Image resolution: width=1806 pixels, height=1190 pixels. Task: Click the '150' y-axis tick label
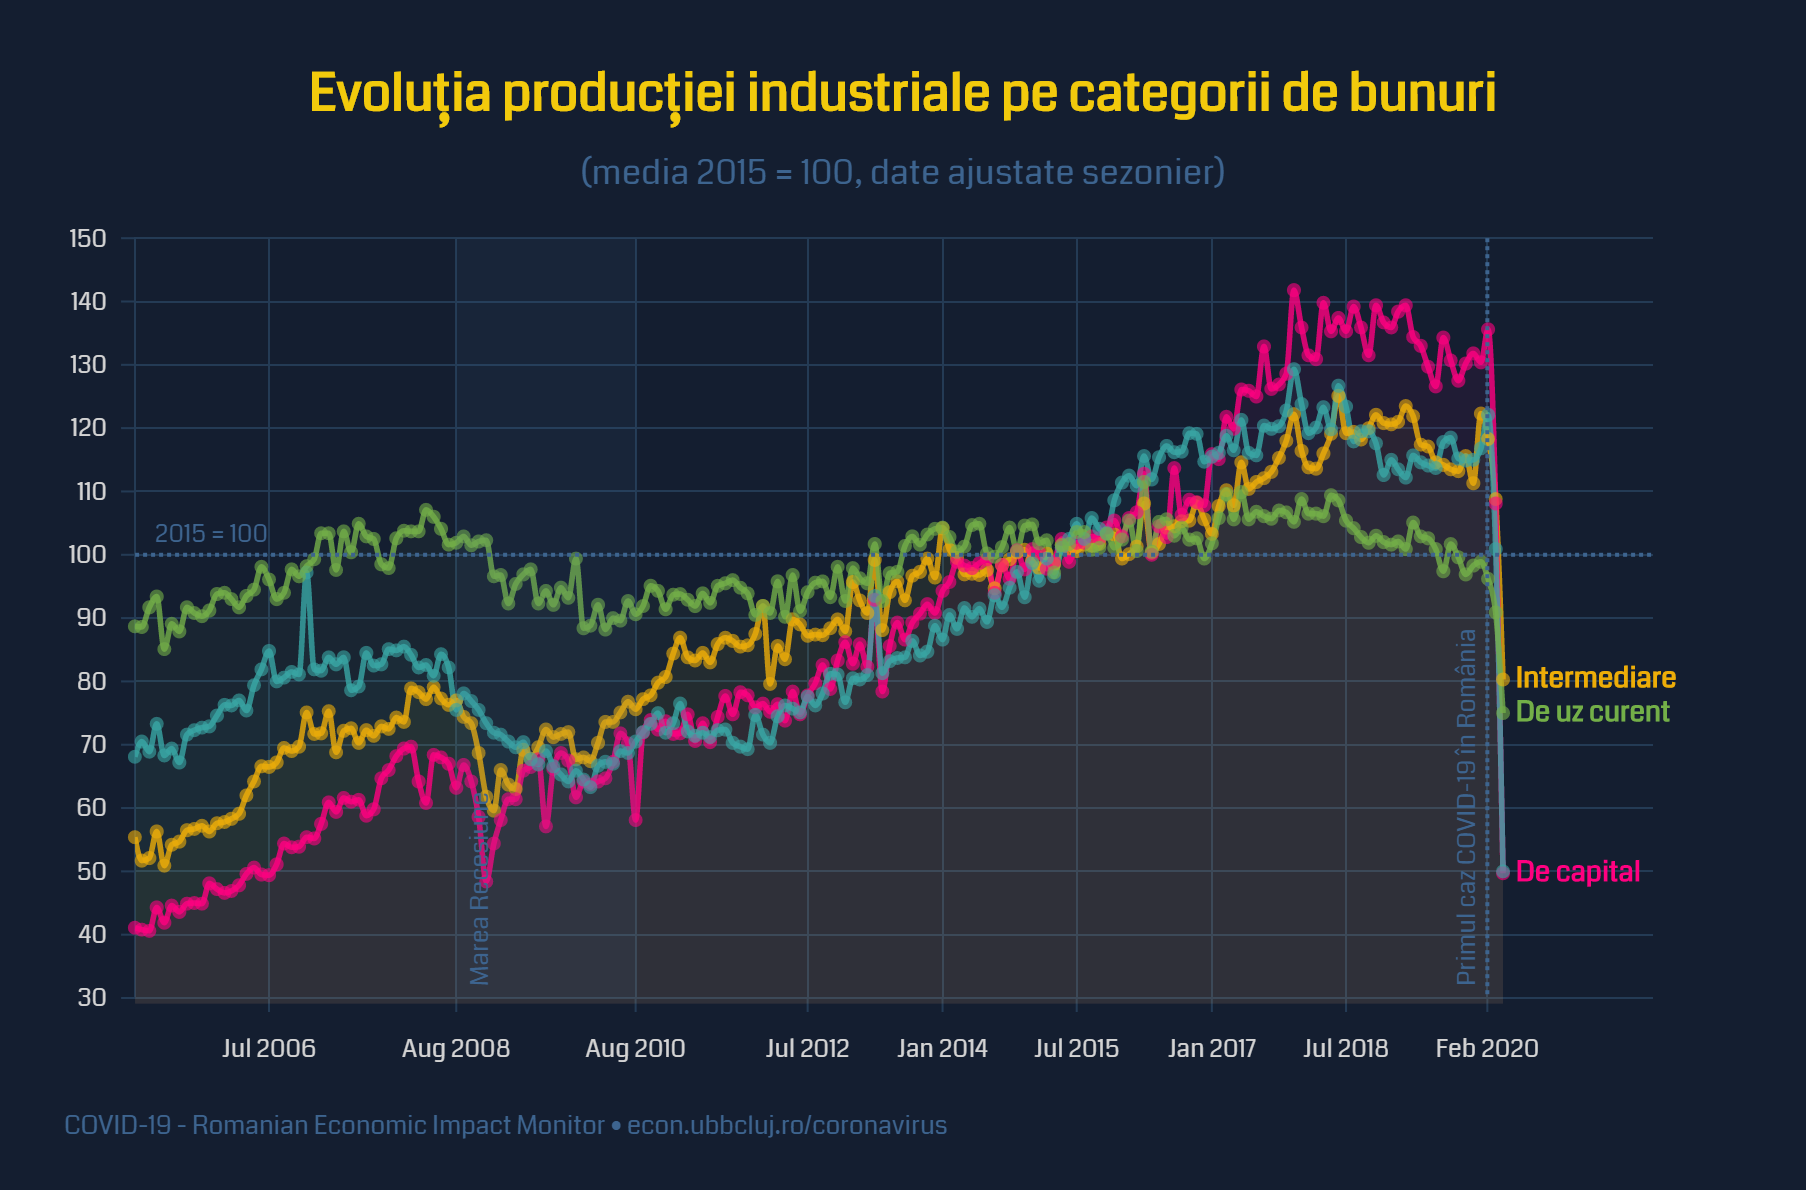pyautogui.click(x=88, y=239)
